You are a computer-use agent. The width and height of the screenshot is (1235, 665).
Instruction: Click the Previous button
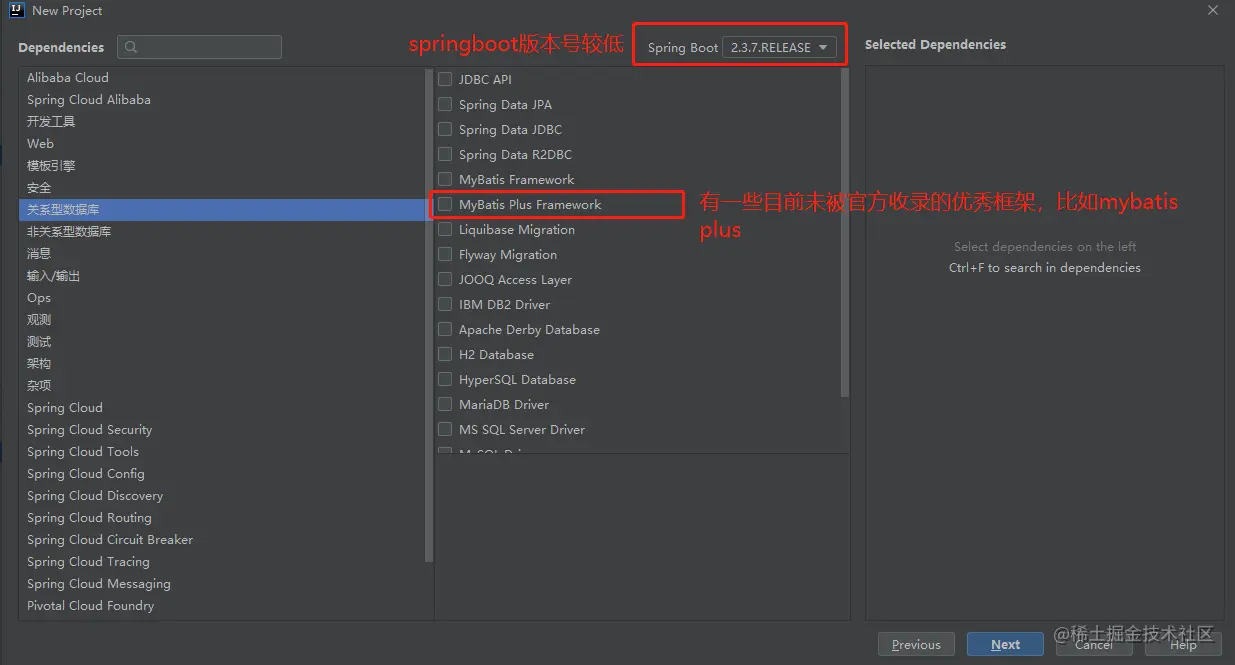[916, 644]
